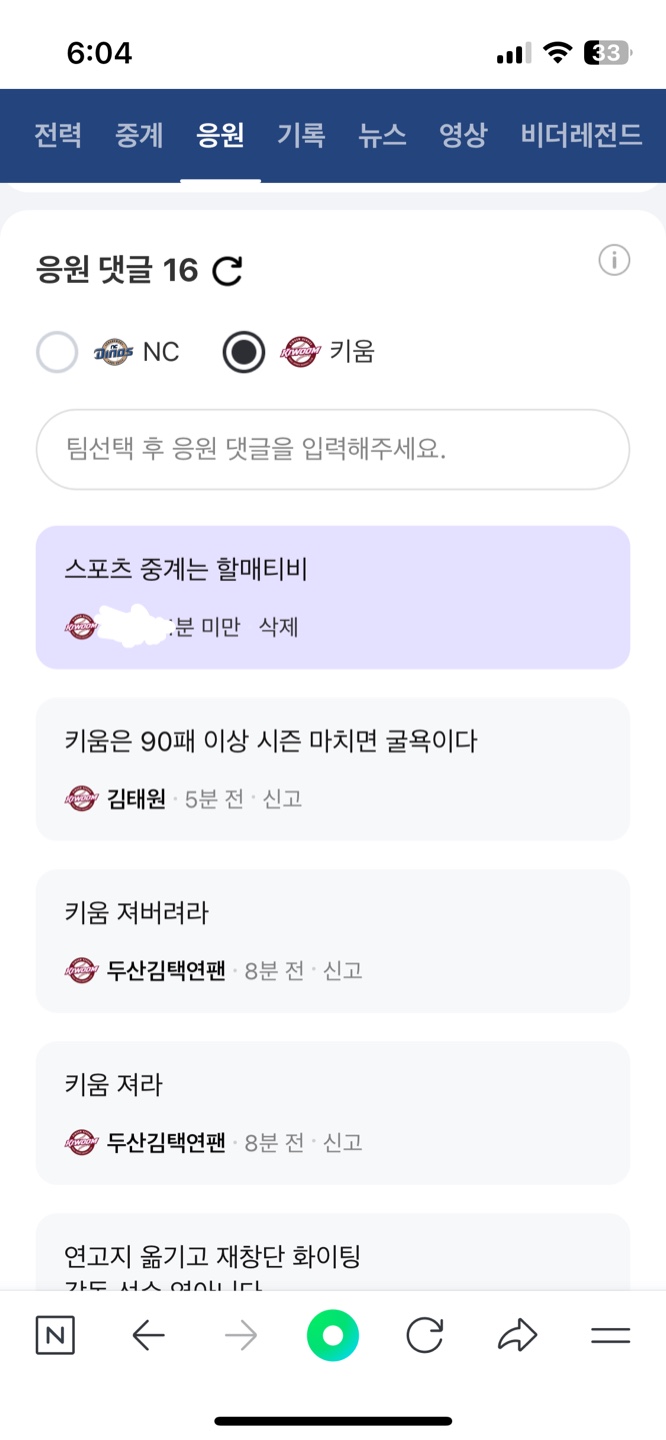Tap the Naver home N icon

pyautogui.click(x=55, y=1336)
